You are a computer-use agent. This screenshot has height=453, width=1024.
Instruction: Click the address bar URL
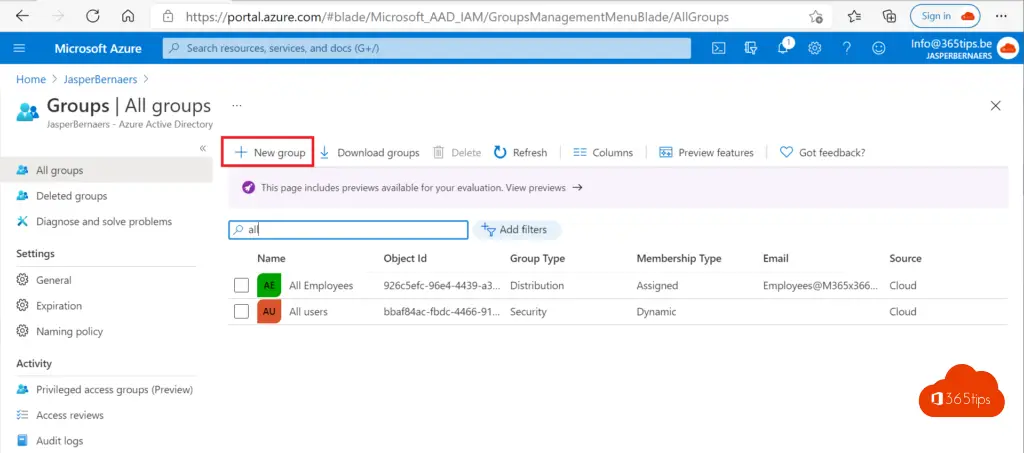pyautogui.click(x=457, y=17)
